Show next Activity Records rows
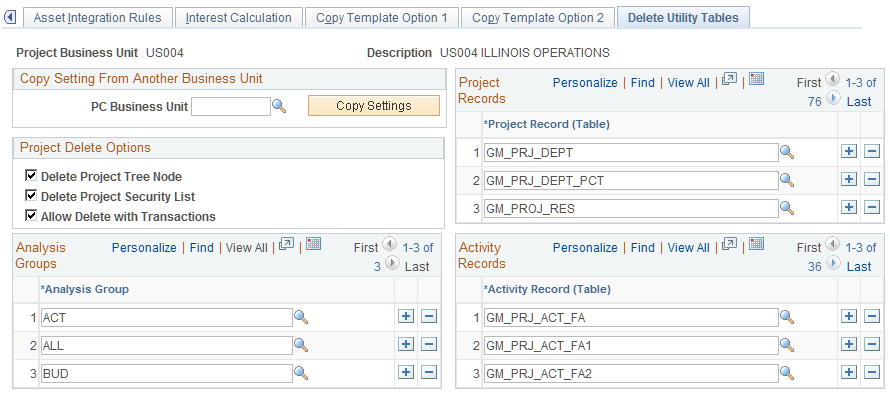This screenshot has height=396, width=890. [833, 264]
